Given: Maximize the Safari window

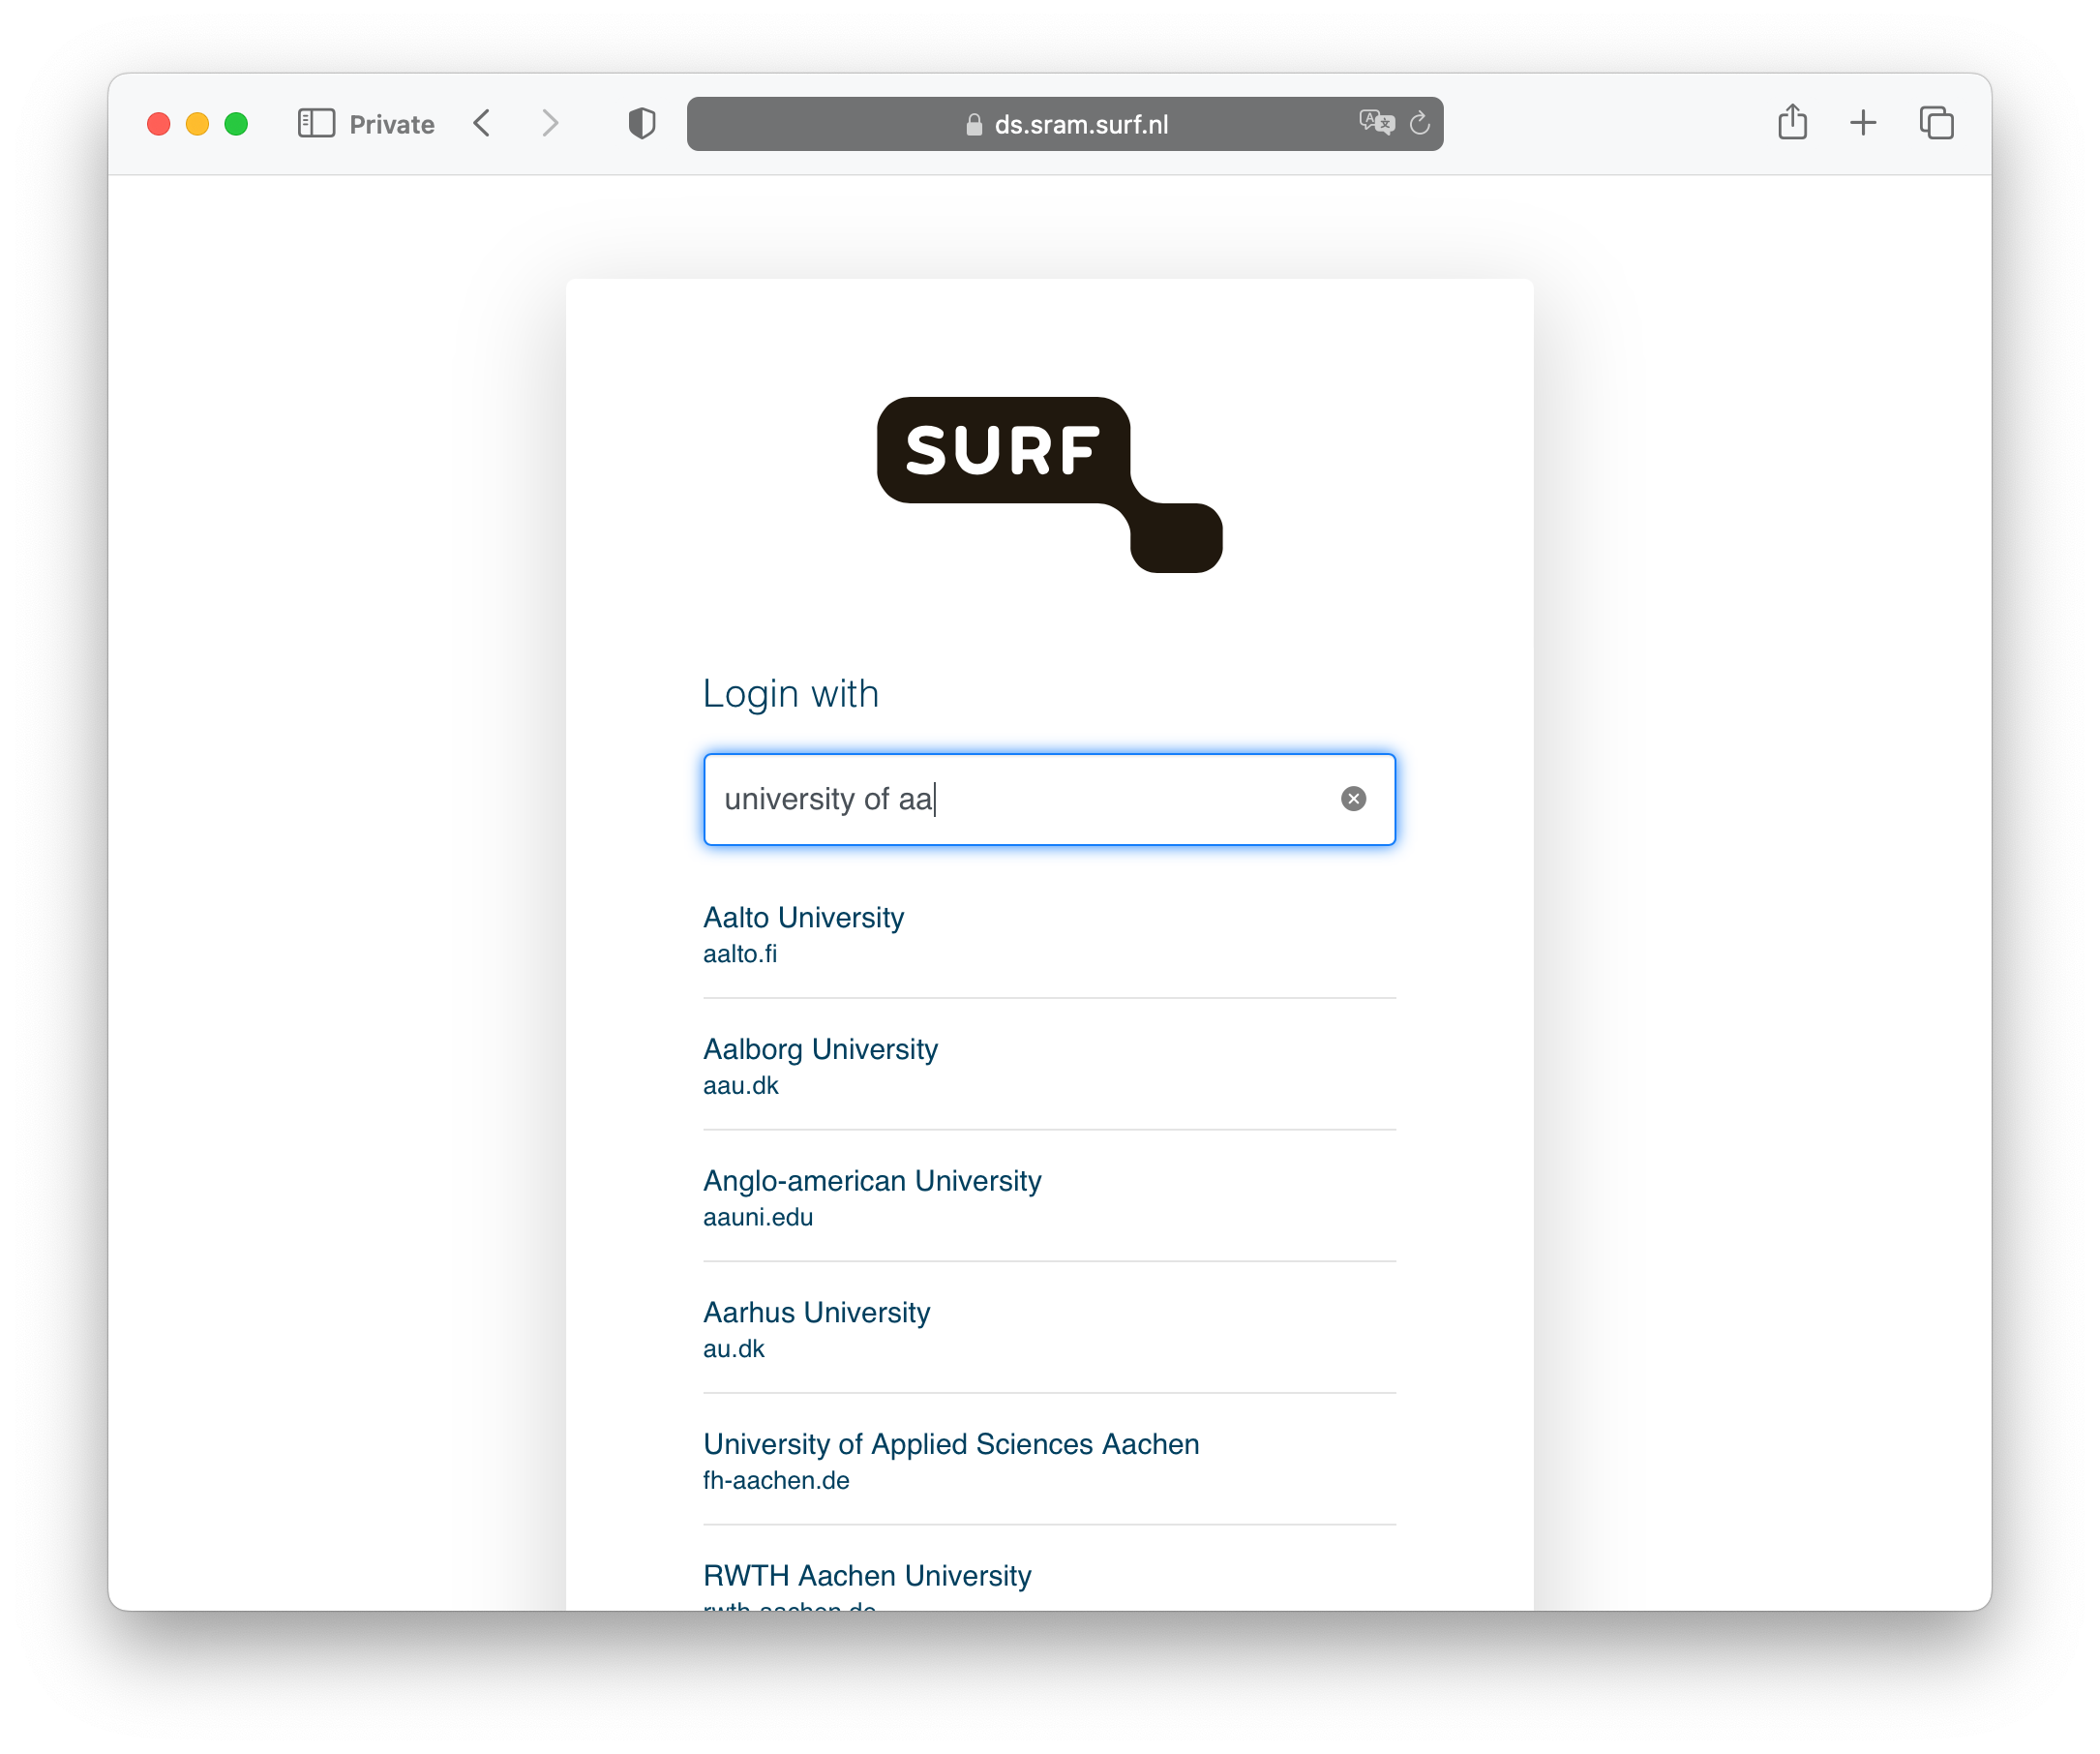Looking at the screenshot, I should point(236,124).
